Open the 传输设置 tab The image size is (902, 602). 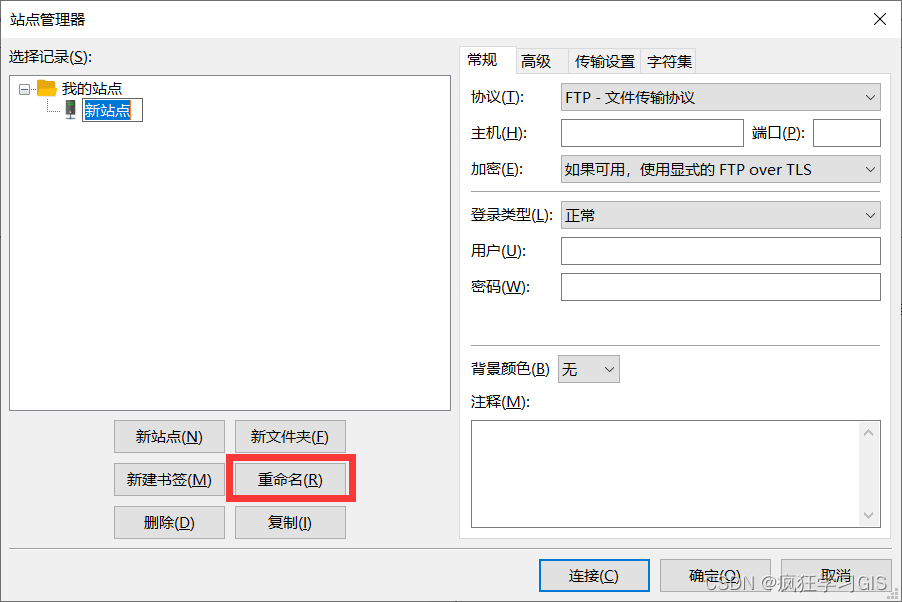(x=605, y=61)
